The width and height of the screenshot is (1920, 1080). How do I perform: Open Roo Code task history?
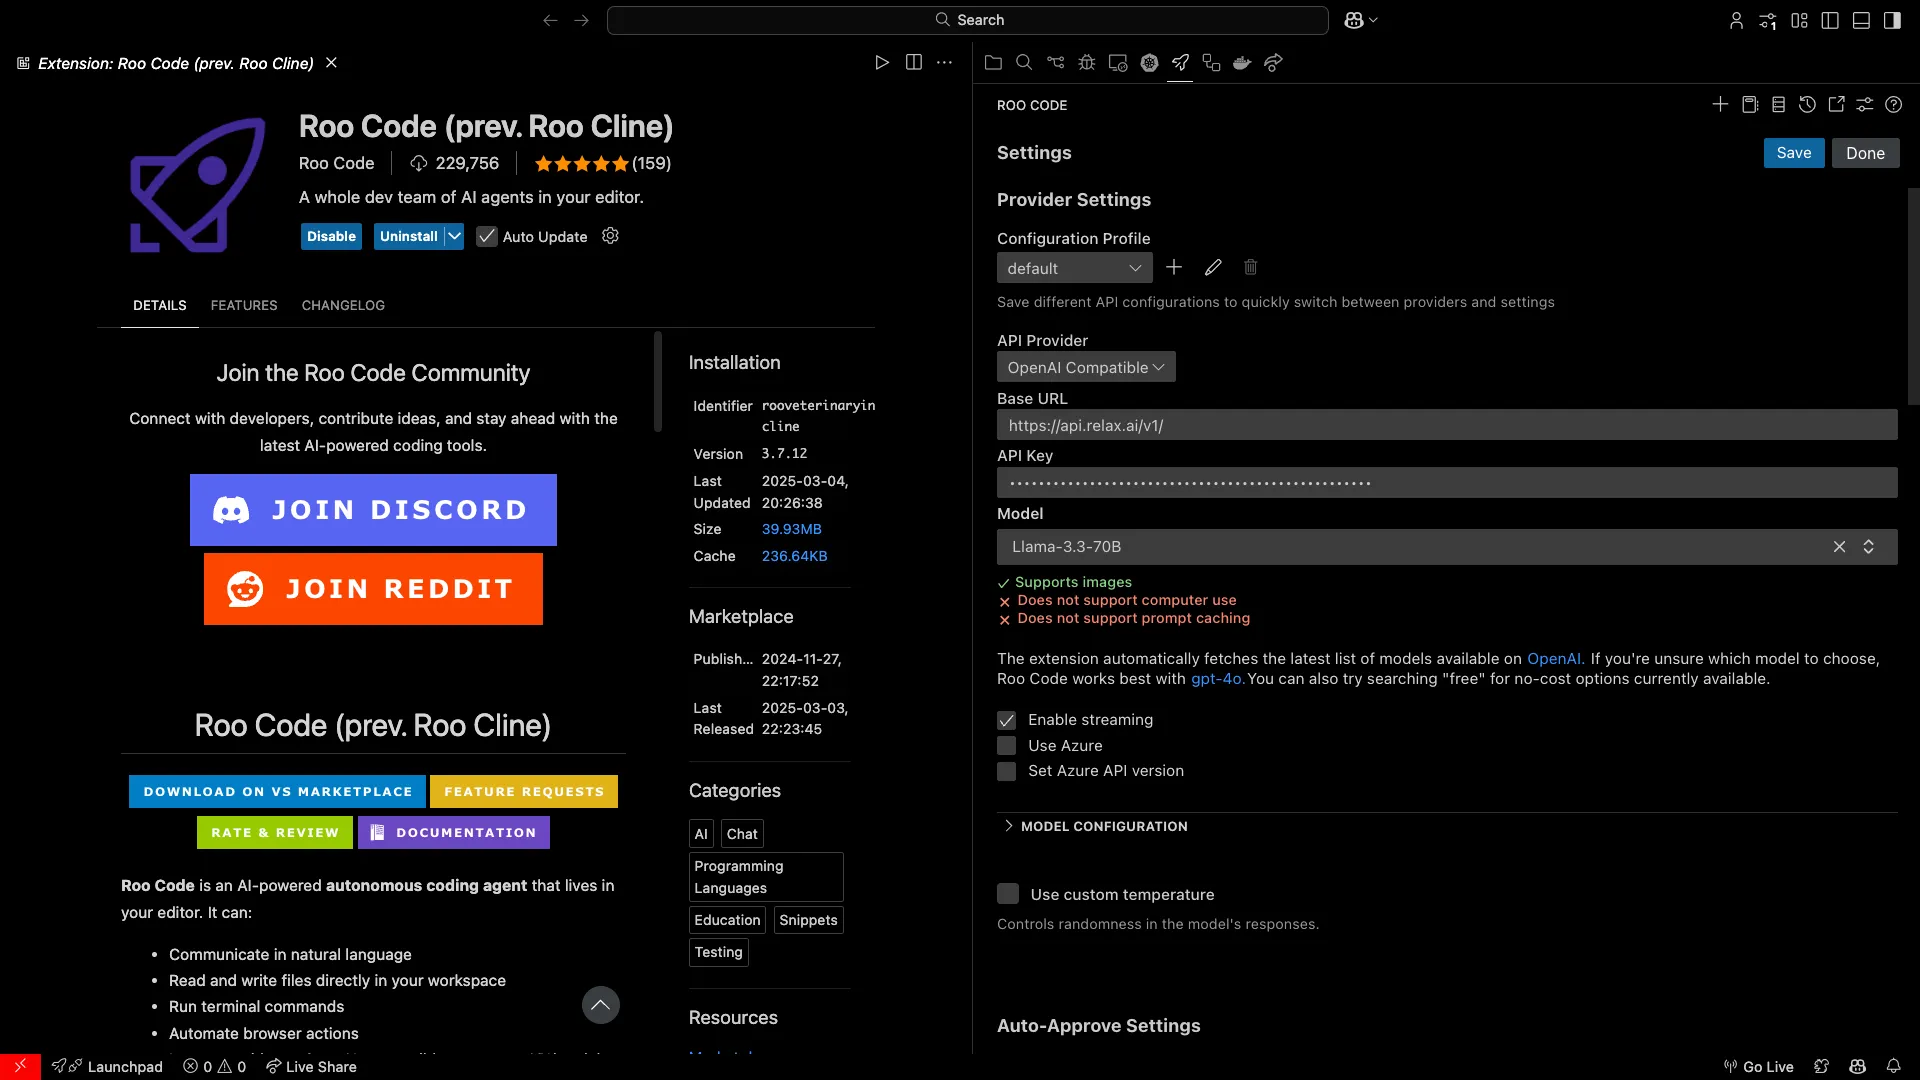(1807, 105)
